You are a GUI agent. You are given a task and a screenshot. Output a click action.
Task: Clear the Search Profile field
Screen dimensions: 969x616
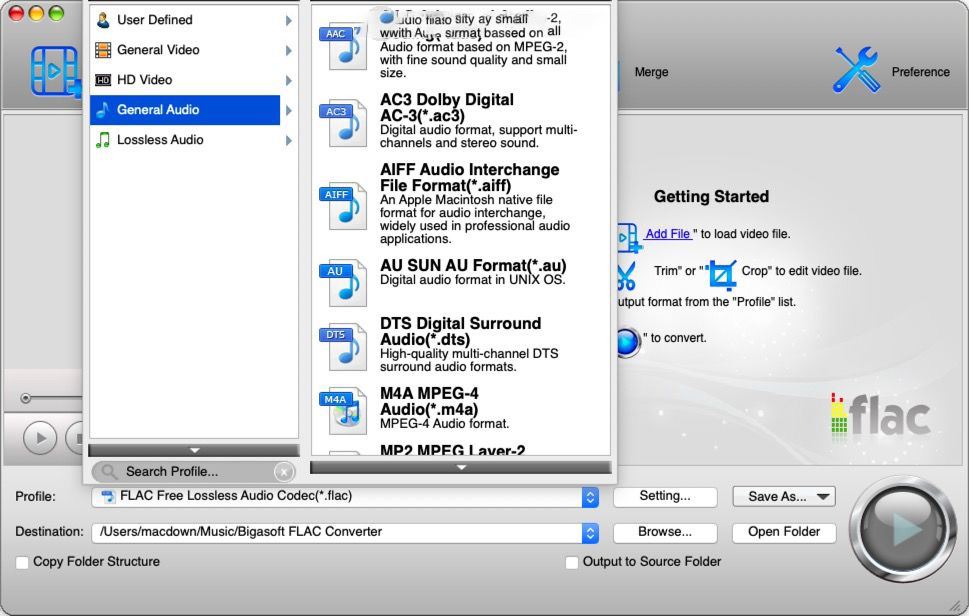(284, 472)
